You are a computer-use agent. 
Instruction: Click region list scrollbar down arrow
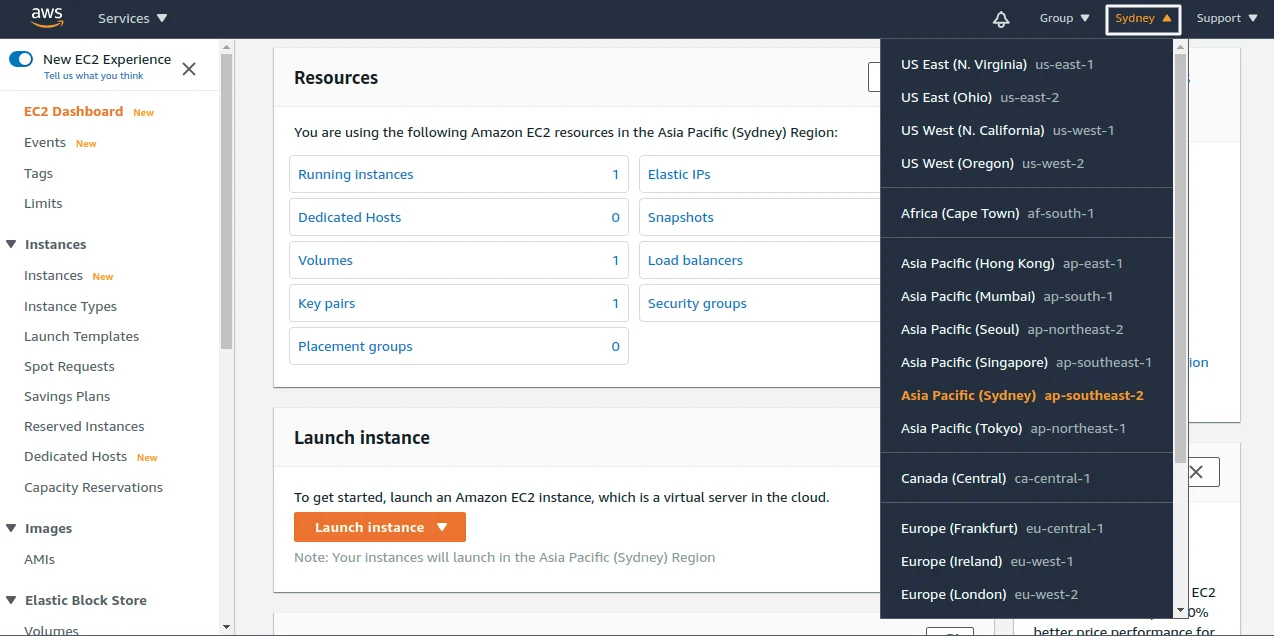1180,610
